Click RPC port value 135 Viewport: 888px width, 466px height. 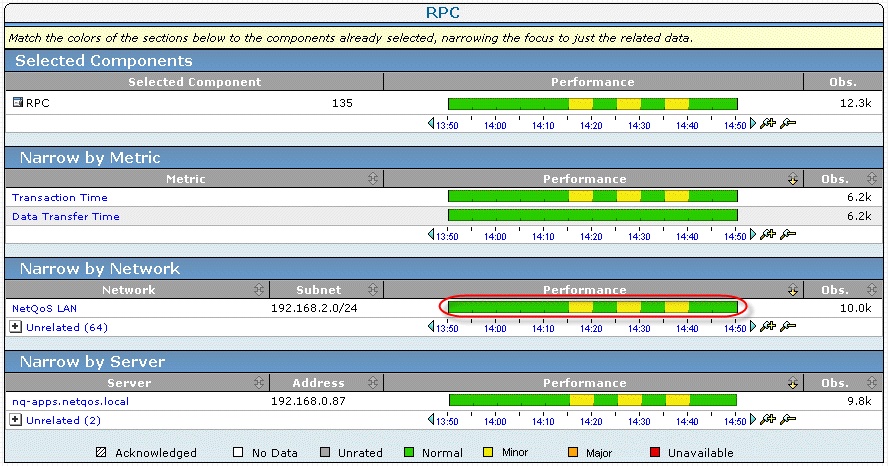[x=342, y=103]
